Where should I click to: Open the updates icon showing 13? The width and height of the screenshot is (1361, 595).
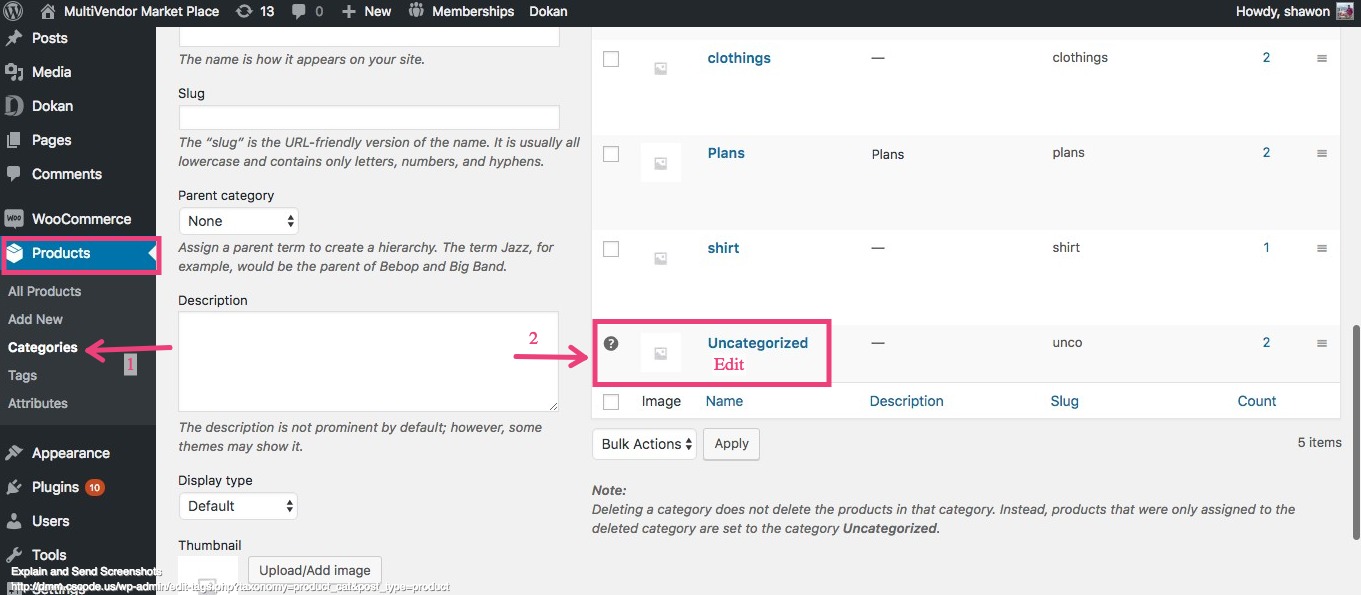click(x=244, y=11)
